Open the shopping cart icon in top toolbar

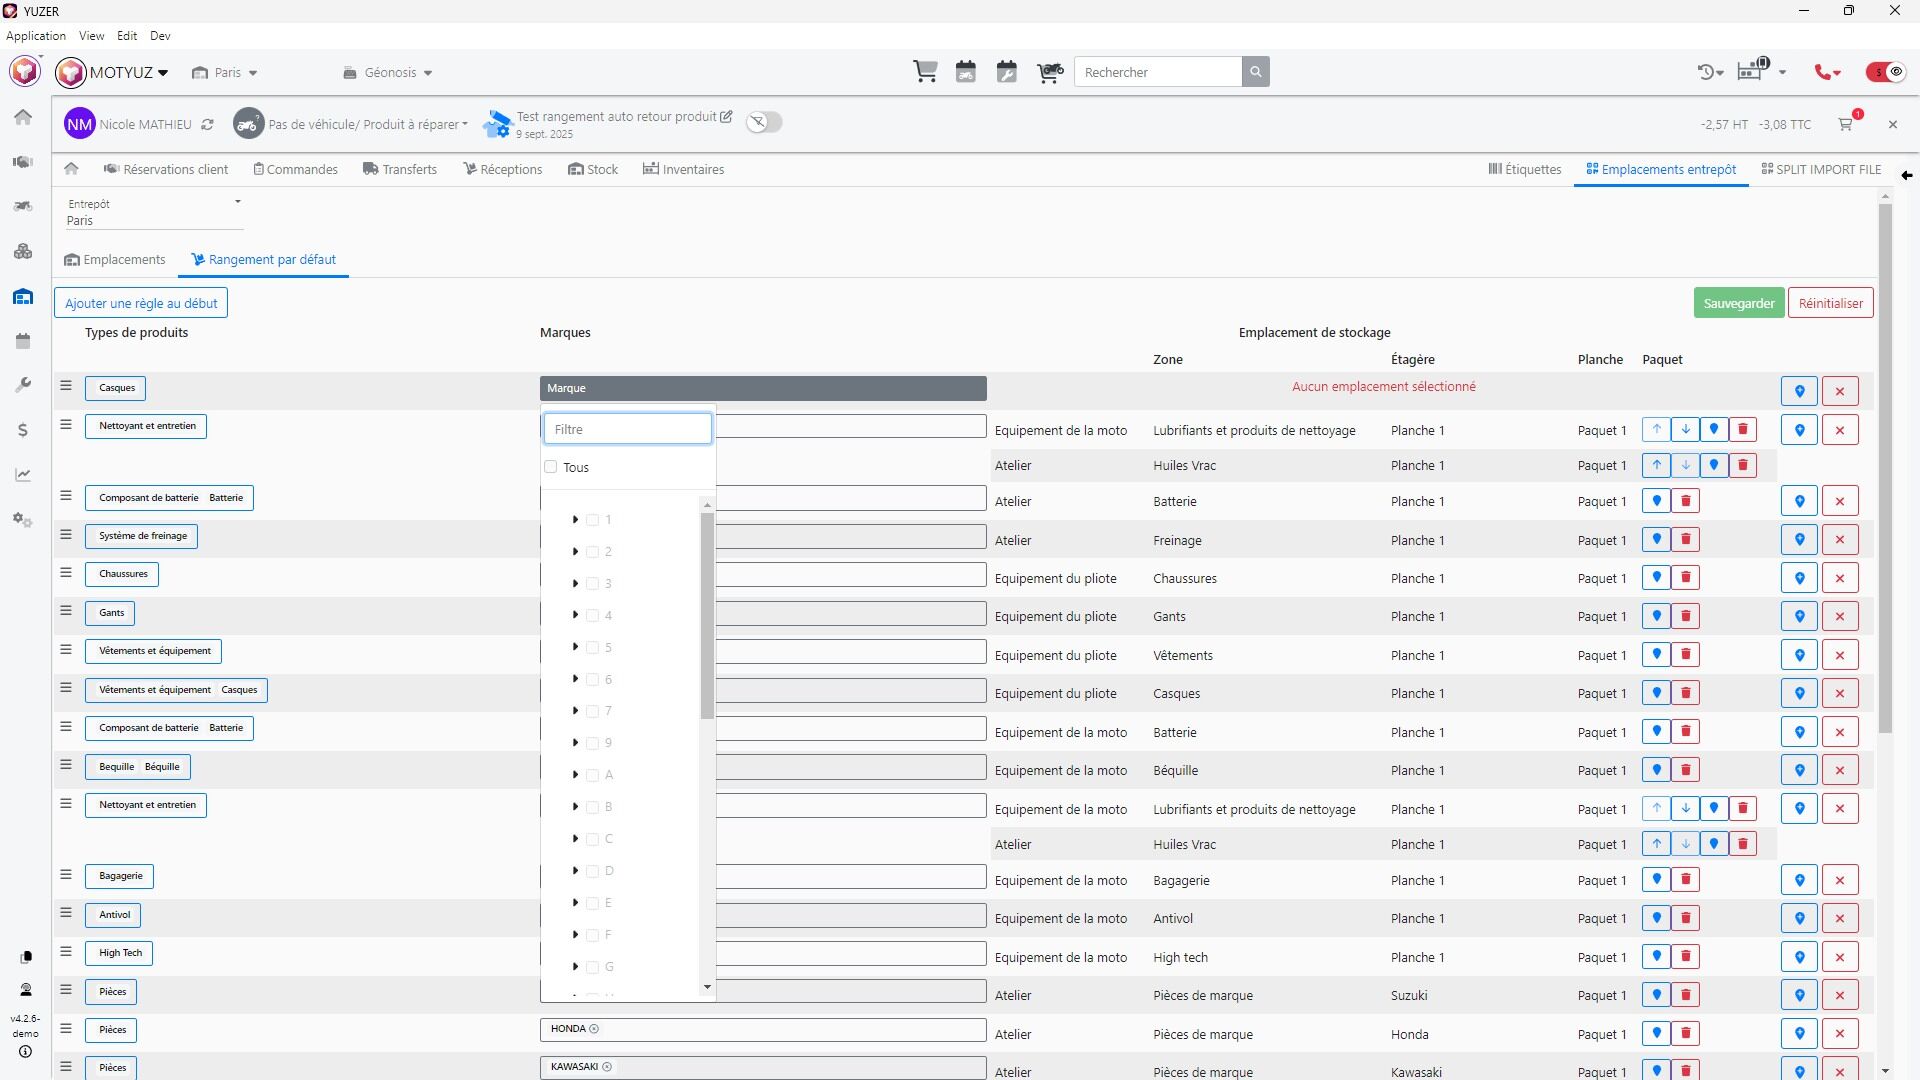pos(925,72)
